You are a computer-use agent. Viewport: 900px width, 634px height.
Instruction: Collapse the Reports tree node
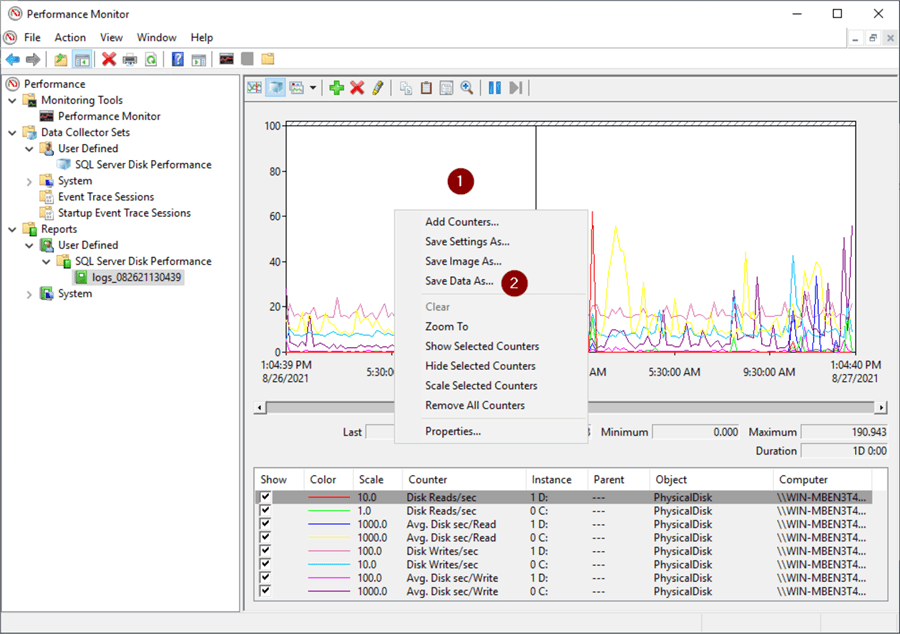pyautogui.click(x=12, y=229)
